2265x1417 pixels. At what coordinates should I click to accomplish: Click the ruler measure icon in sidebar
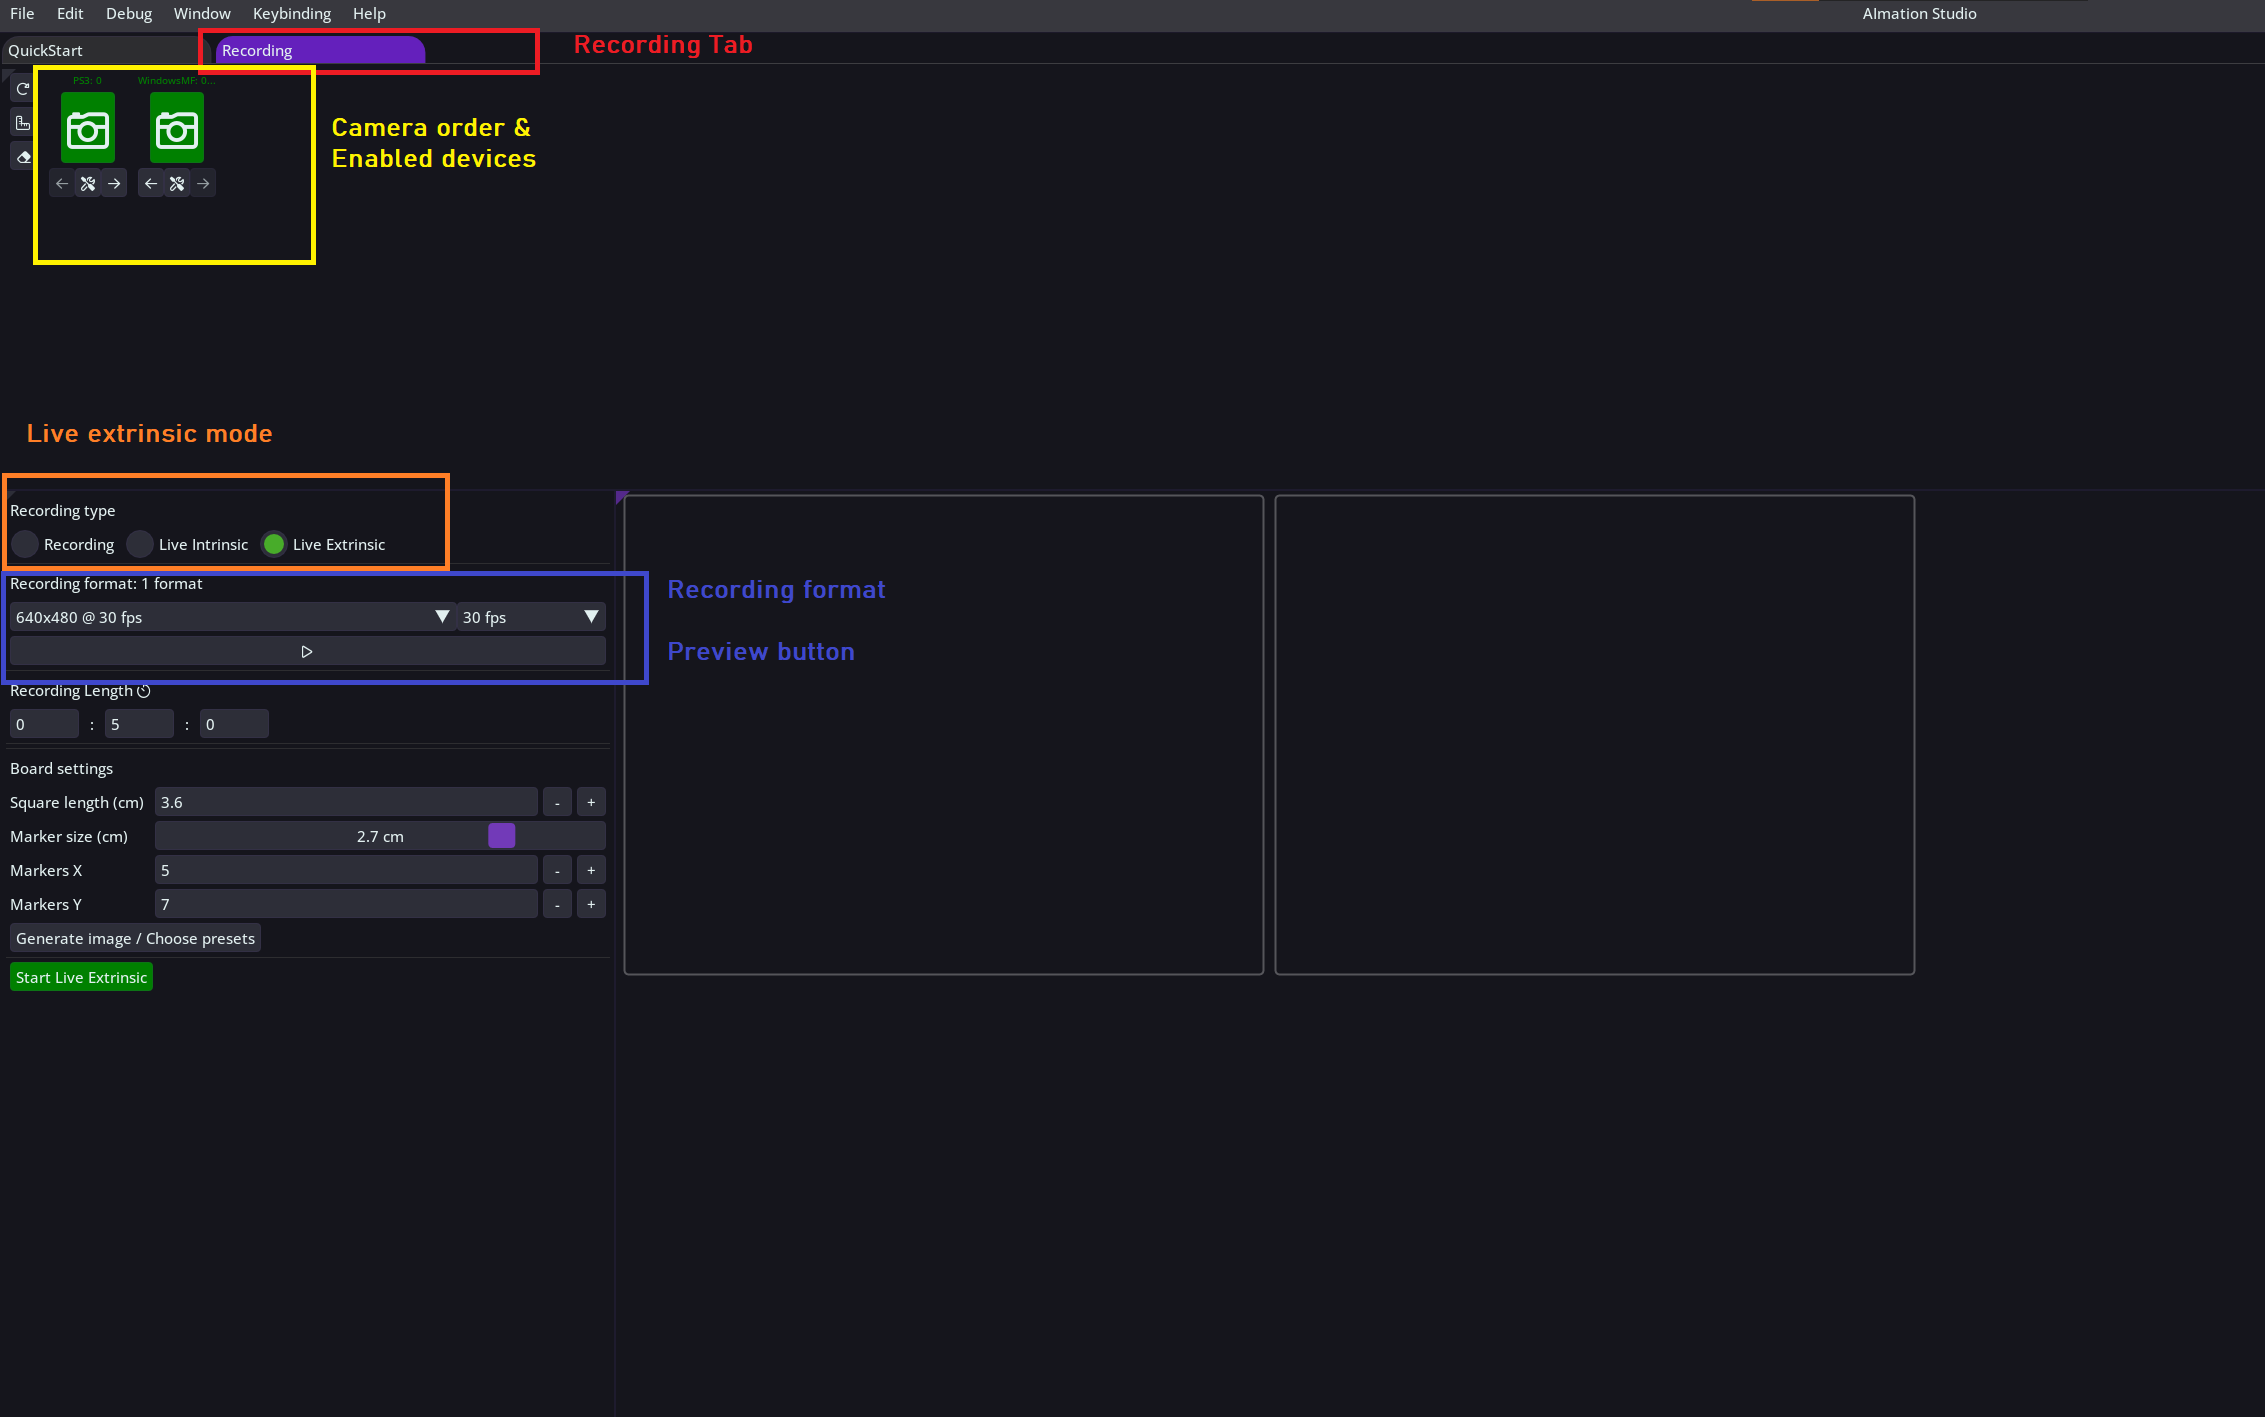tap(22, 123)
